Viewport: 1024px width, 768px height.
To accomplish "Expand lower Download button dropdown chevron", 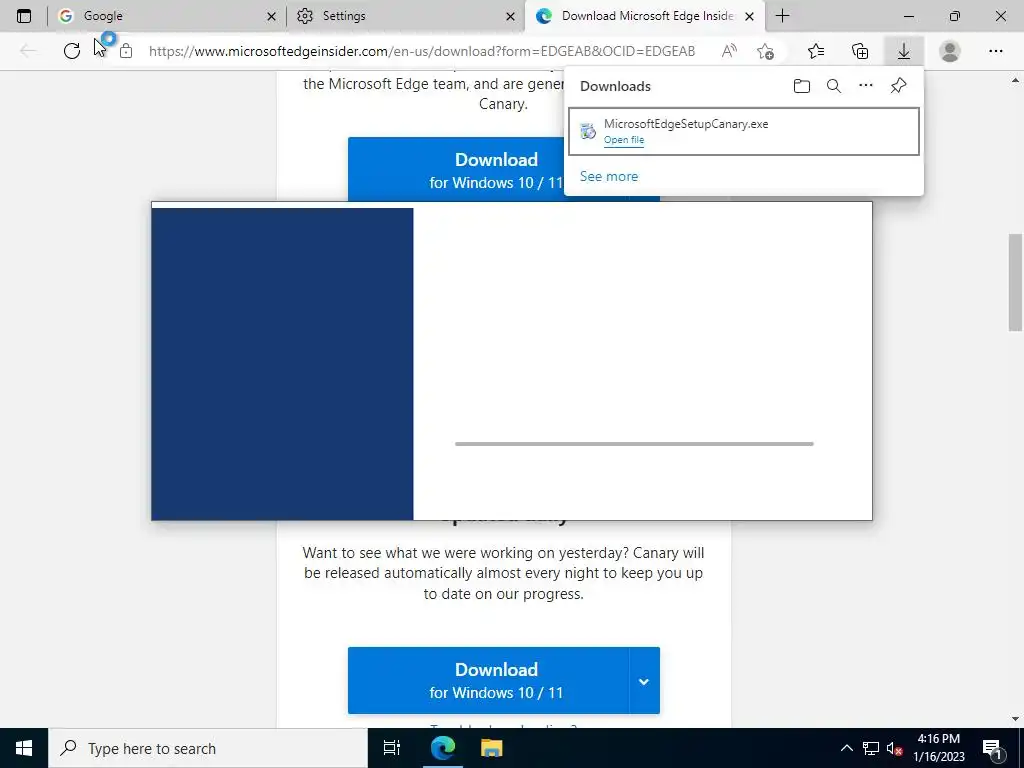I will tap(644, 681).
